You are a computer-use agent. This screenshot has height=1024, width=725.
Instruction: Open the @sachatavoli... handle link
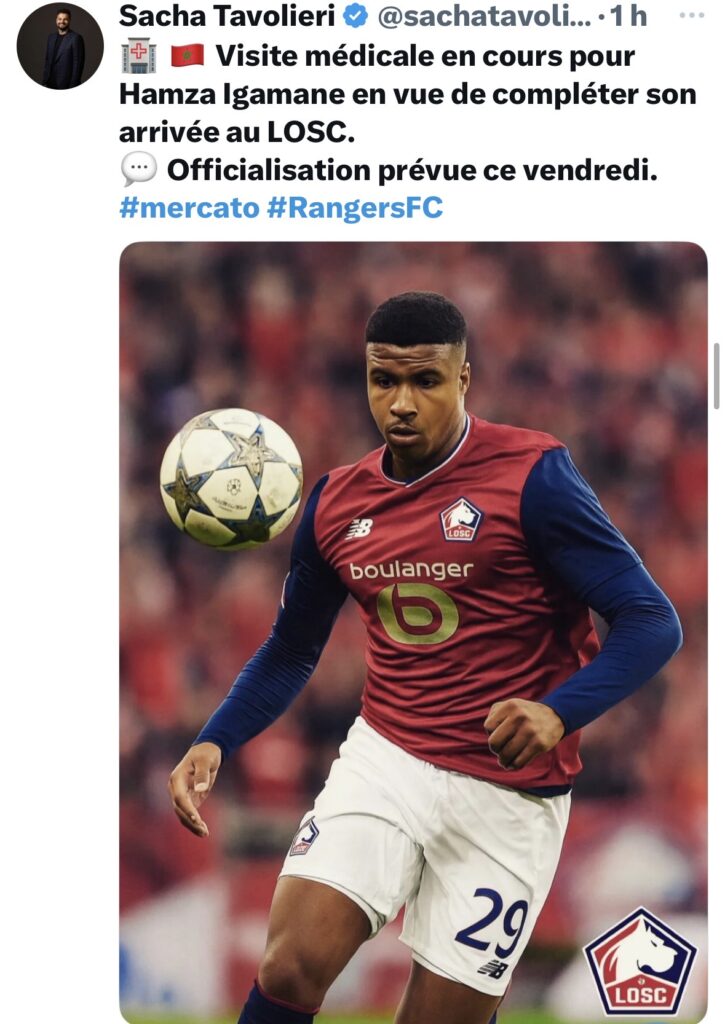click(x=484, y=16)
